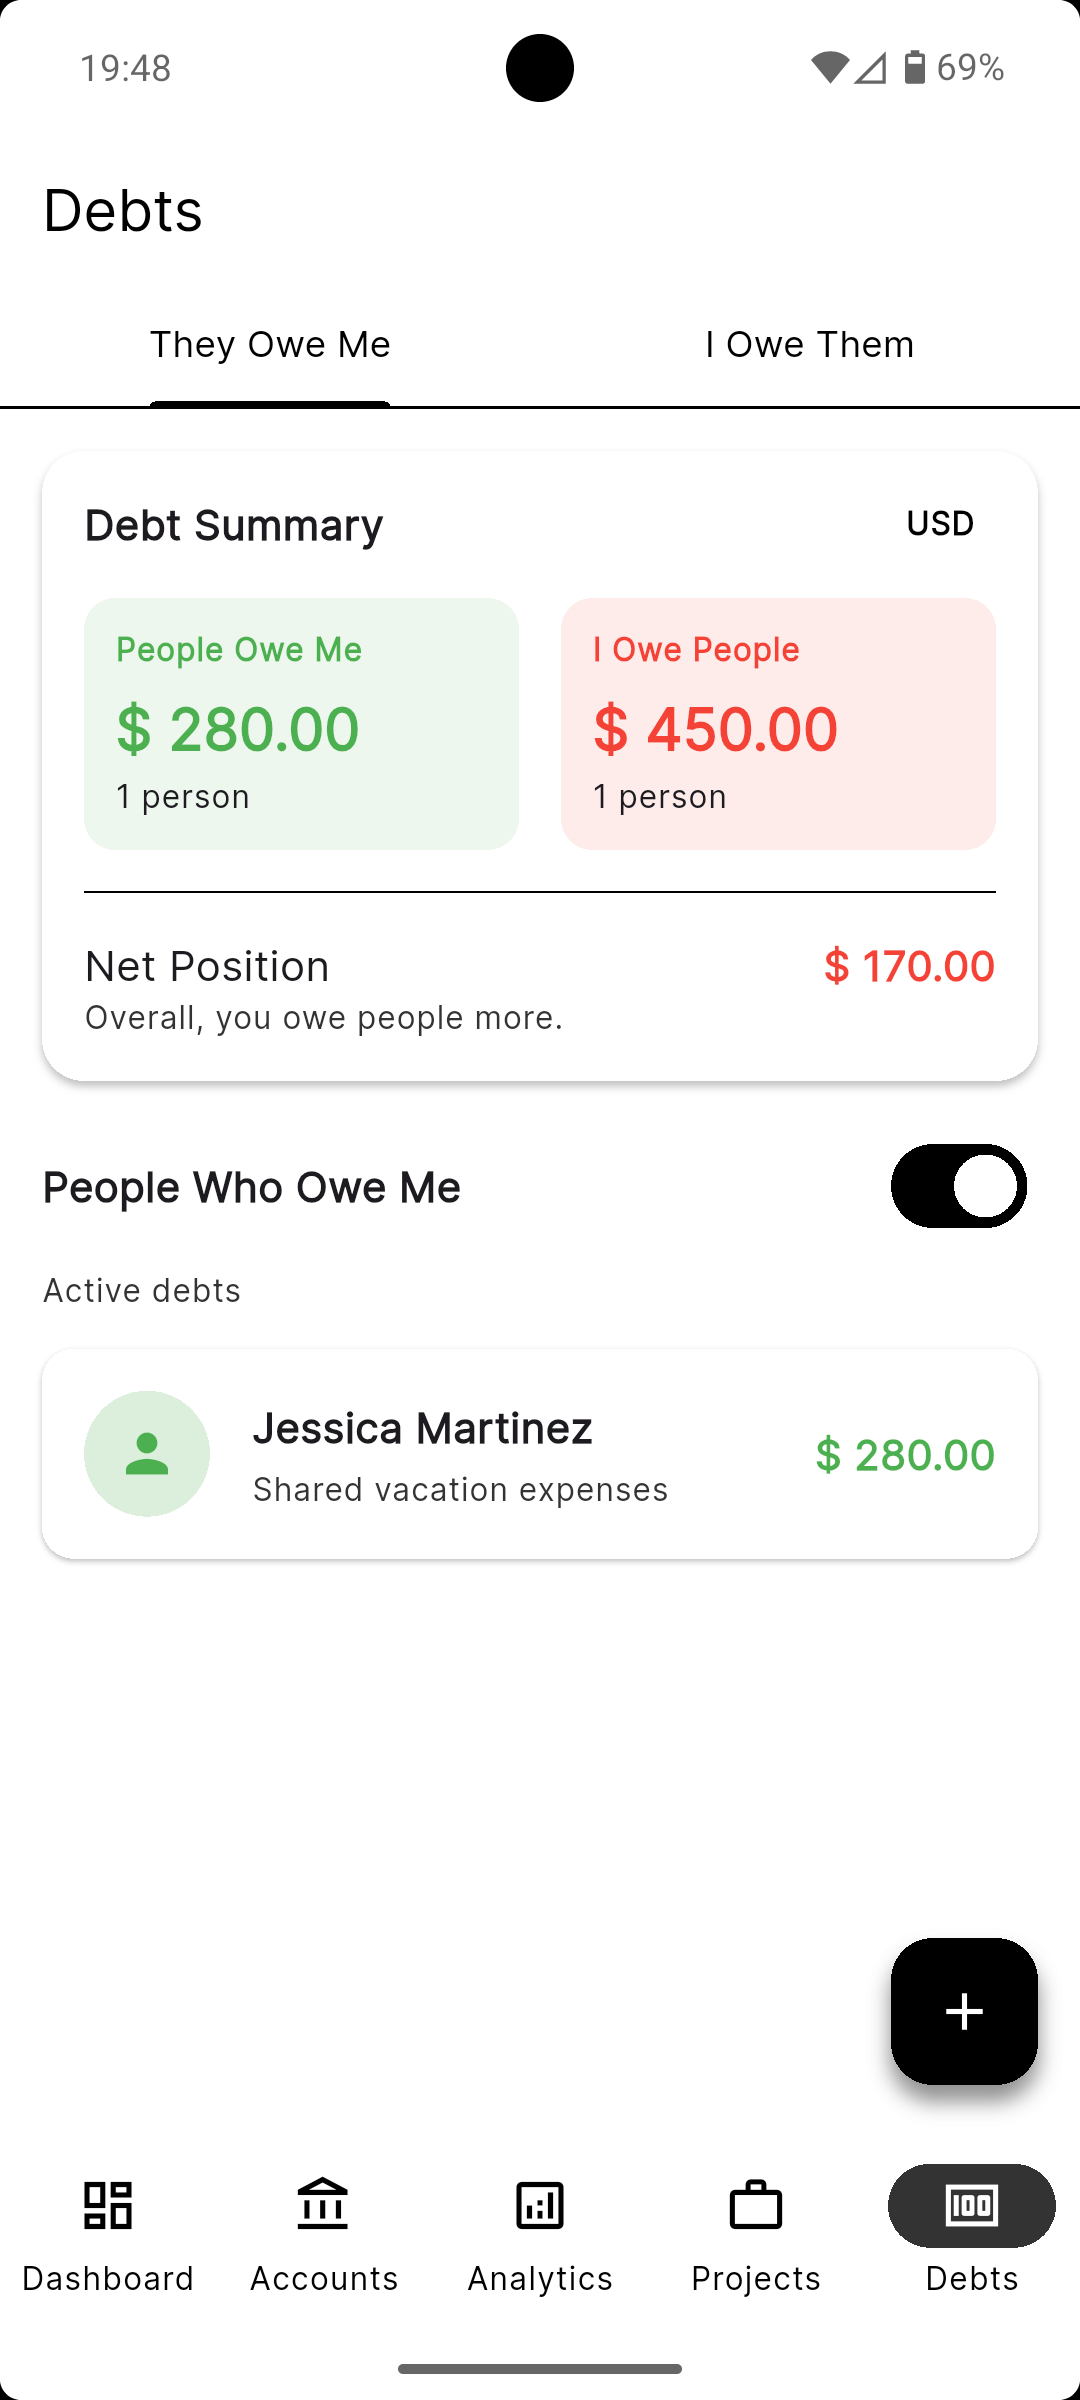
Task: Open the People Owe Me green card
Action: (301, 724)
